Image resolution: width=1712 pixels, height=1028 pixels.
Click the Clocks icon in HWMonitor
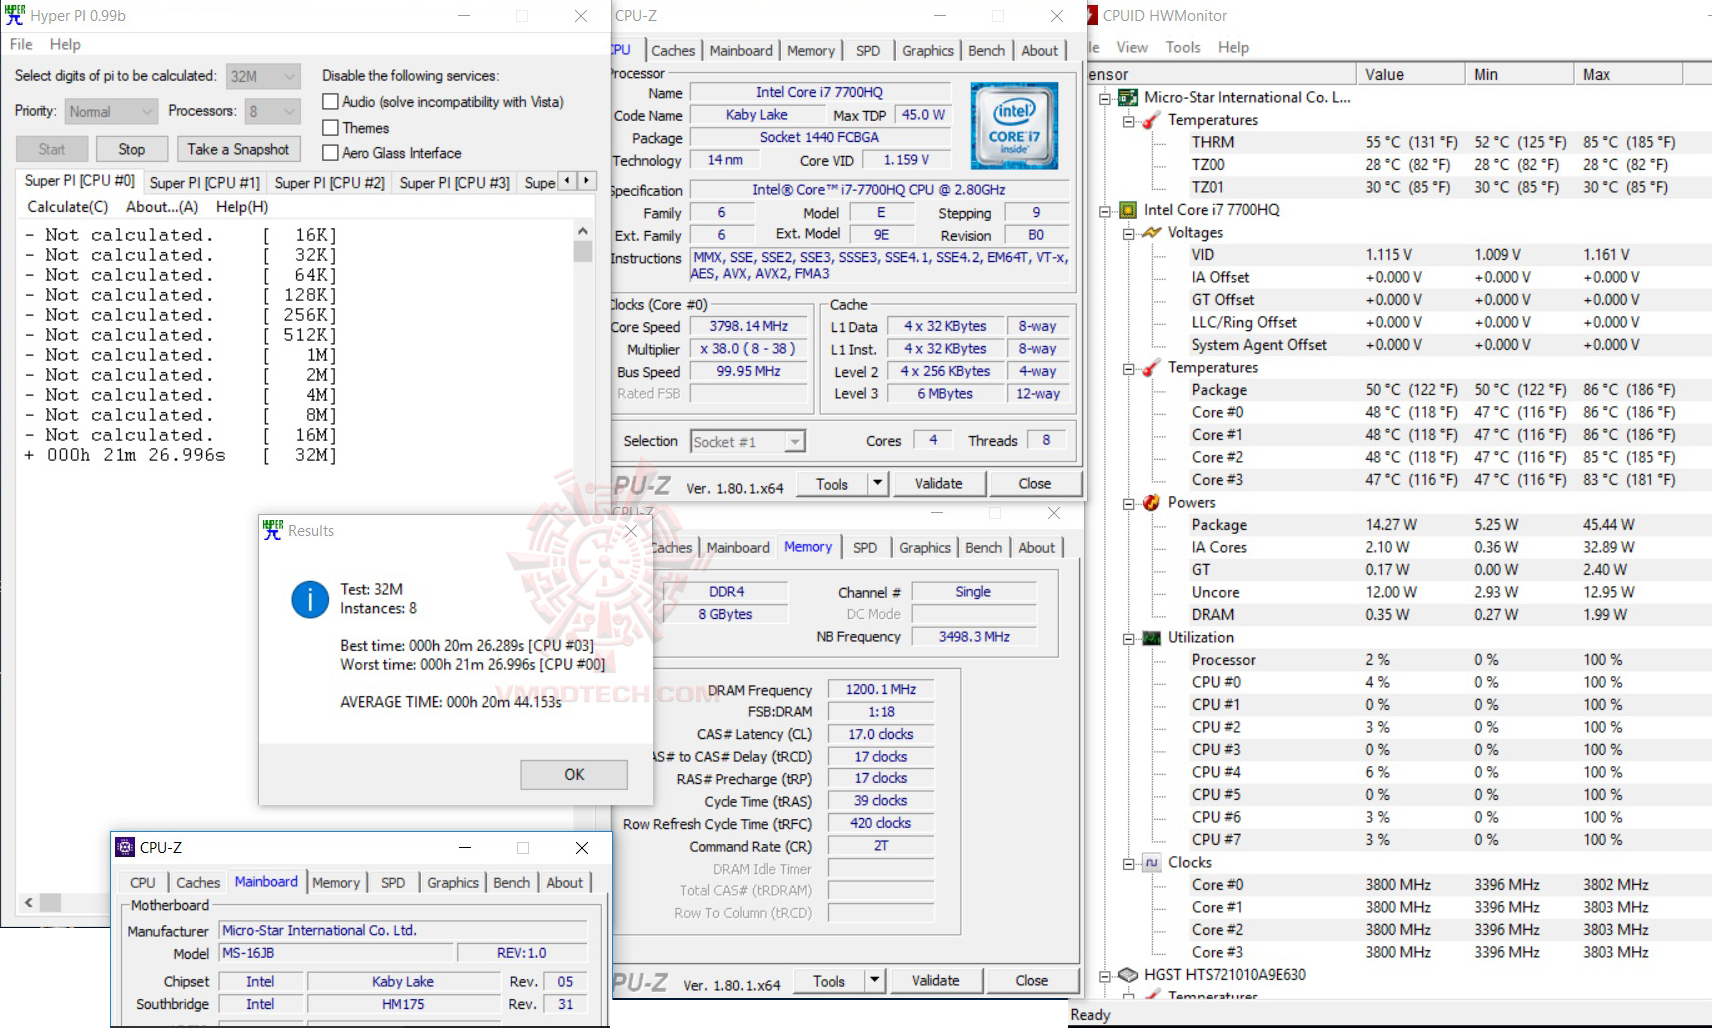click(1152, 862)
